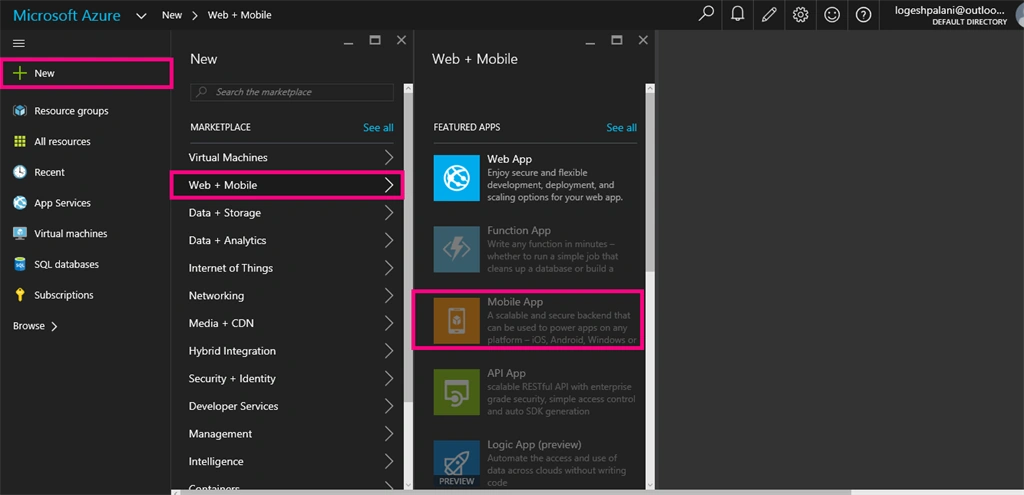Viewport: 1024px width, 495px height.
Task: Open the Mobile App title link
Action: [515, 302]
